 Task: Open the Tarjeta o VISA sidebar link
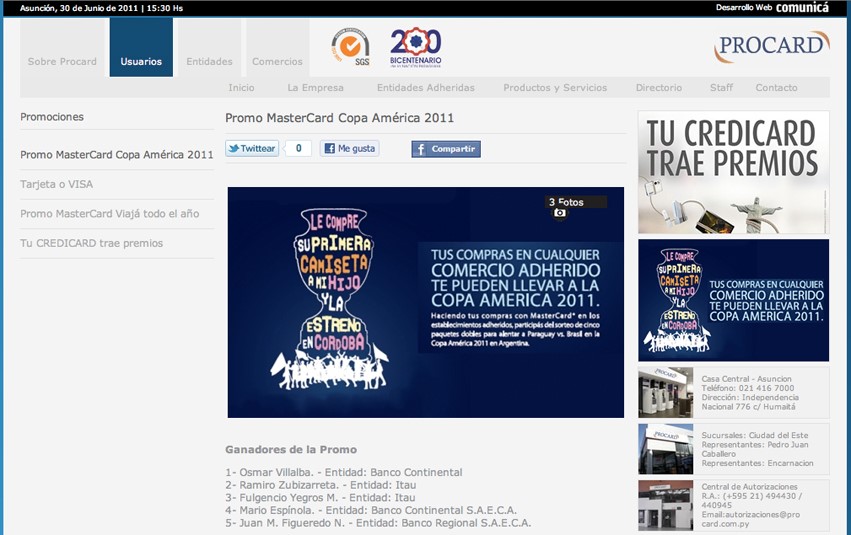point(56,184)
